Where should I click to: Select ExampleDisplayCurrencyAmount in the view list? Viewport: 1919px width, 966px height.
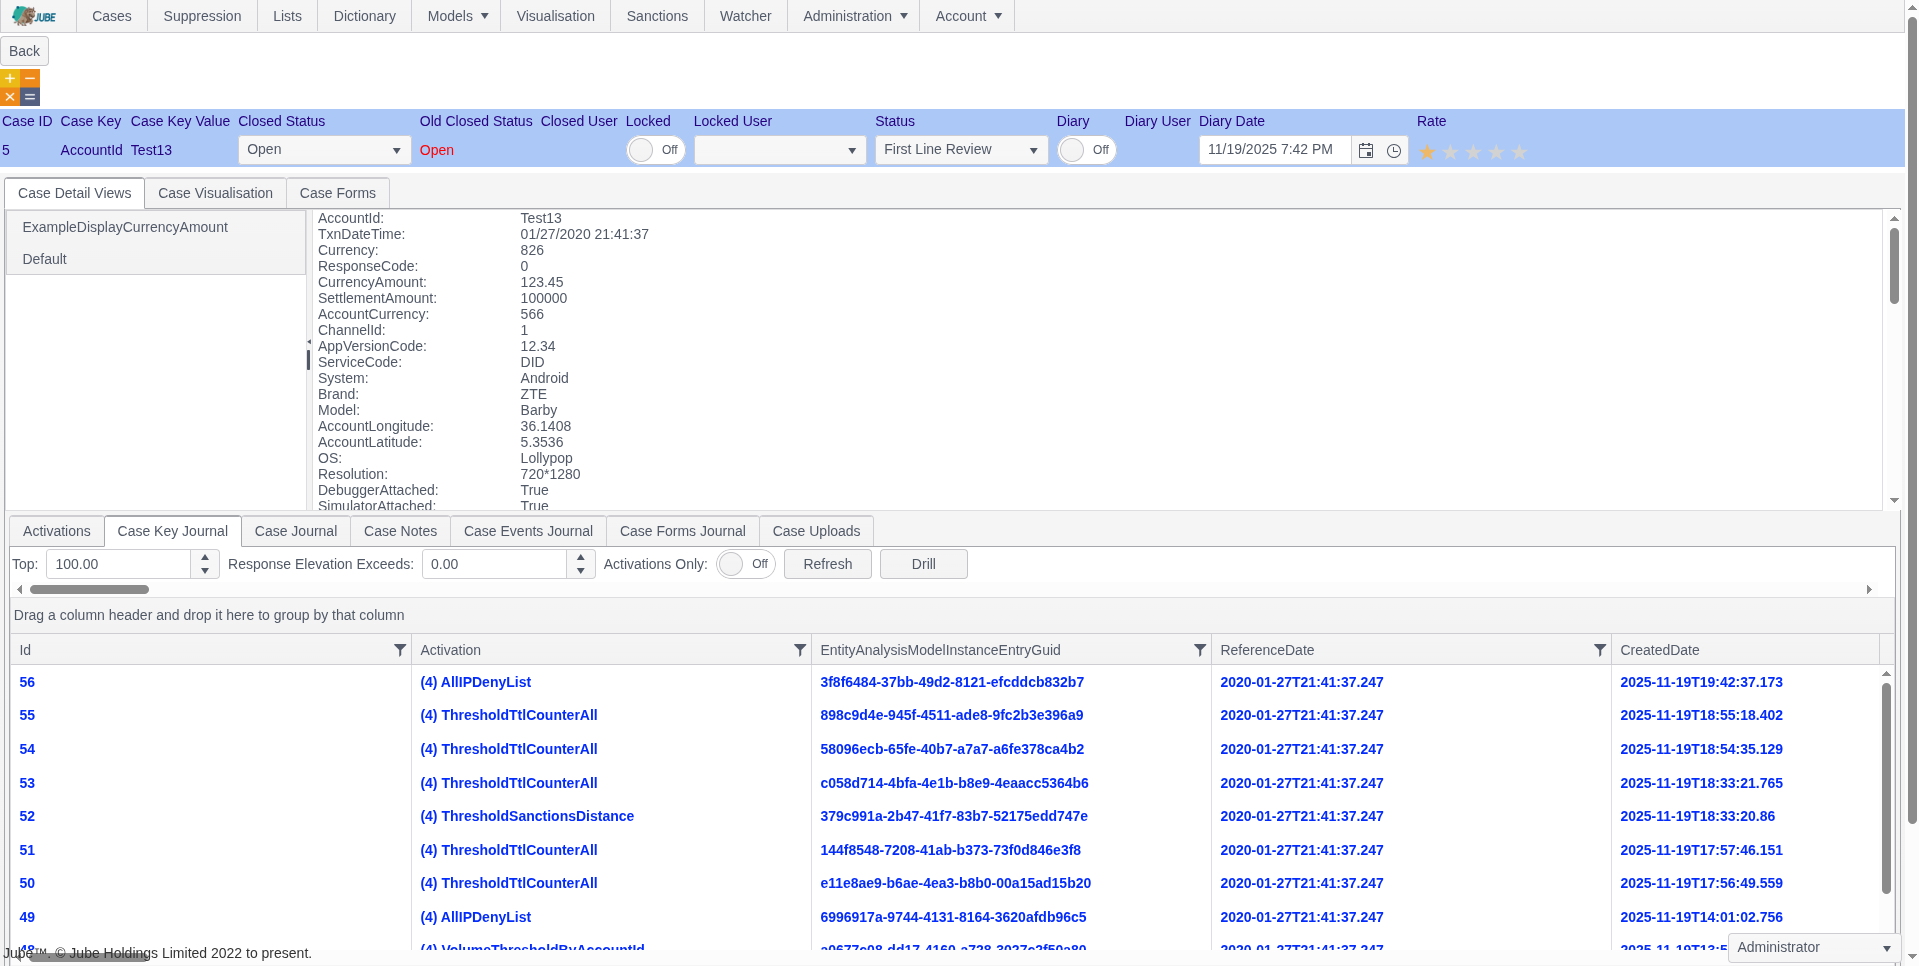[125, 227]
